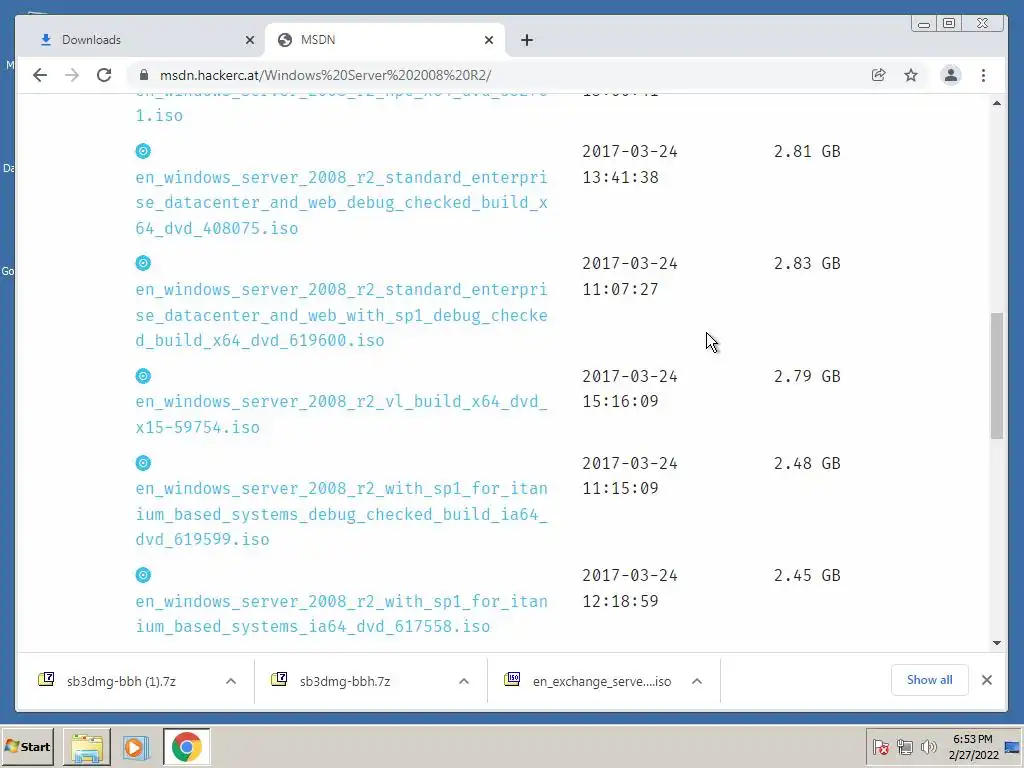The image size is (1024, 768).
Task: Open itanium debug_checked_build_ia64_dvd_619599.iso link
Action: tap(342, 514)
